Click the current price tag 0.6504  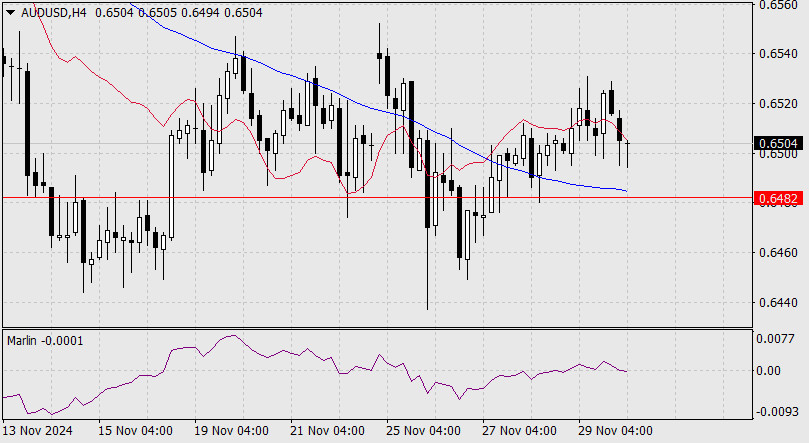point(778,143)
